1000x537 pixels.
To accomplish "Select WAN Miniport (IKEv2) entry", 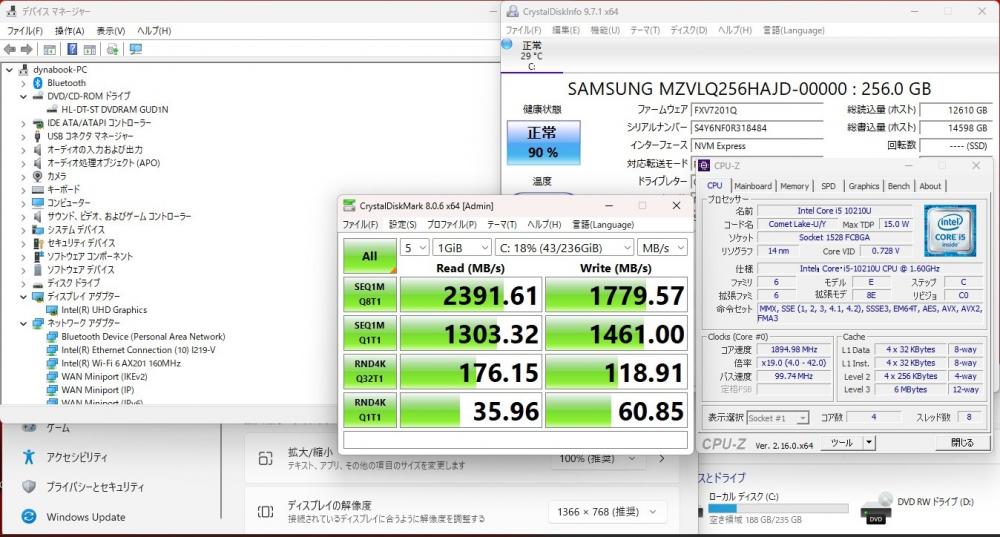I will coord(104,376).
